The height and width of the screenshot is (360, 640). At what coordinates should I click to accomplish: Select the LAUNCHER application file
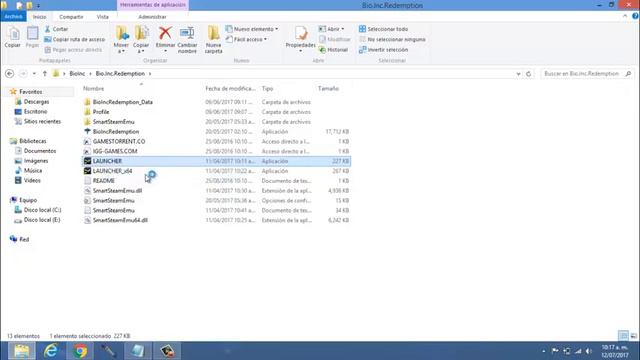pos(216,161)
